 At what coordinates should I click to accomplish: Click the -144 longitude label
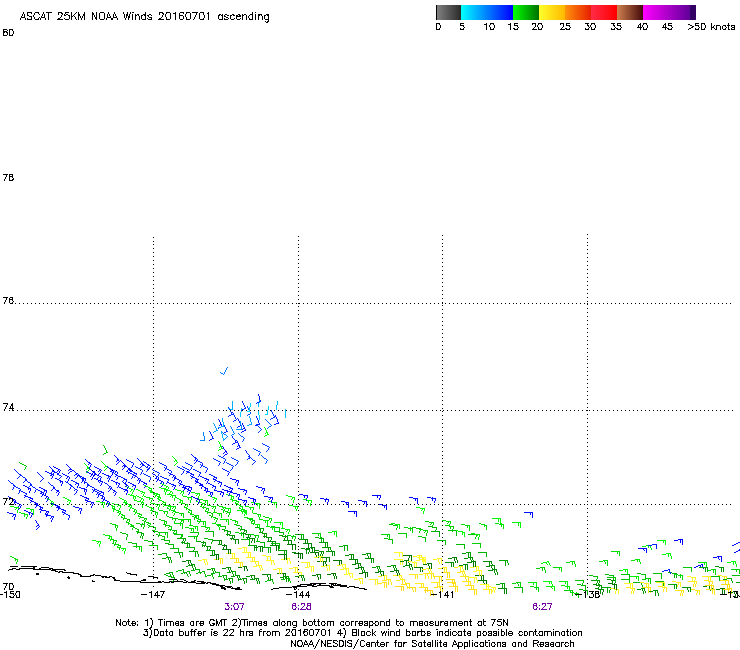pos(298,594)
